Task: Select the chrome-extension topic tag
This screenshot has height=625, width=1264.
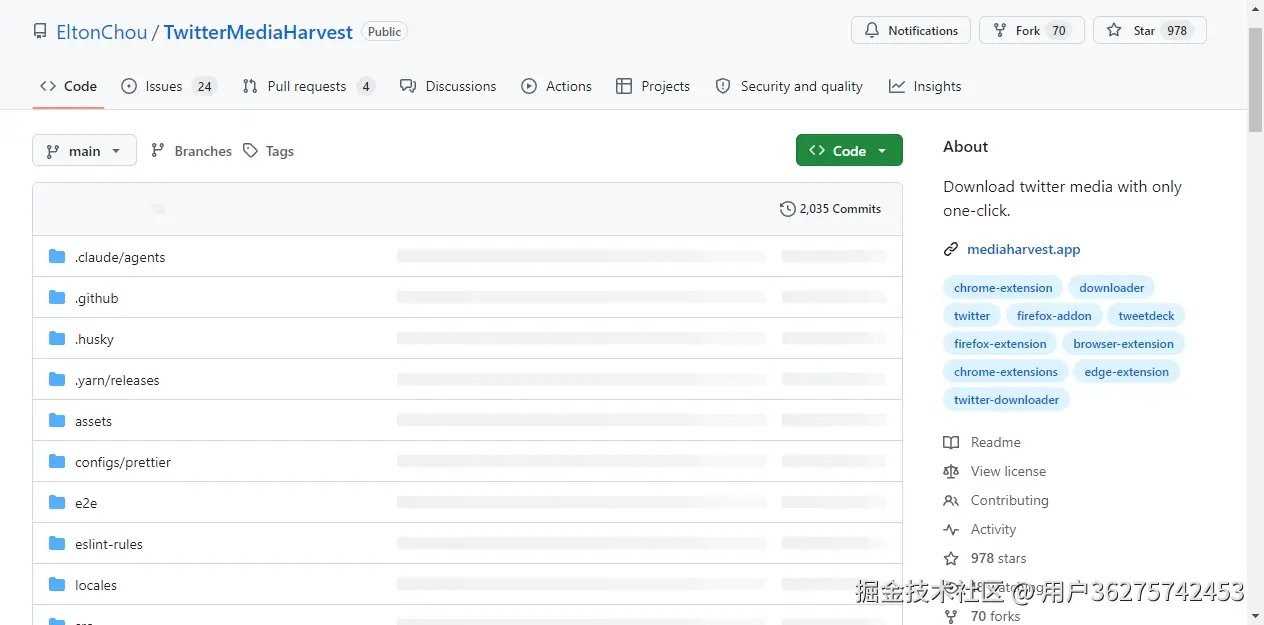Action: coord(1003,288)
